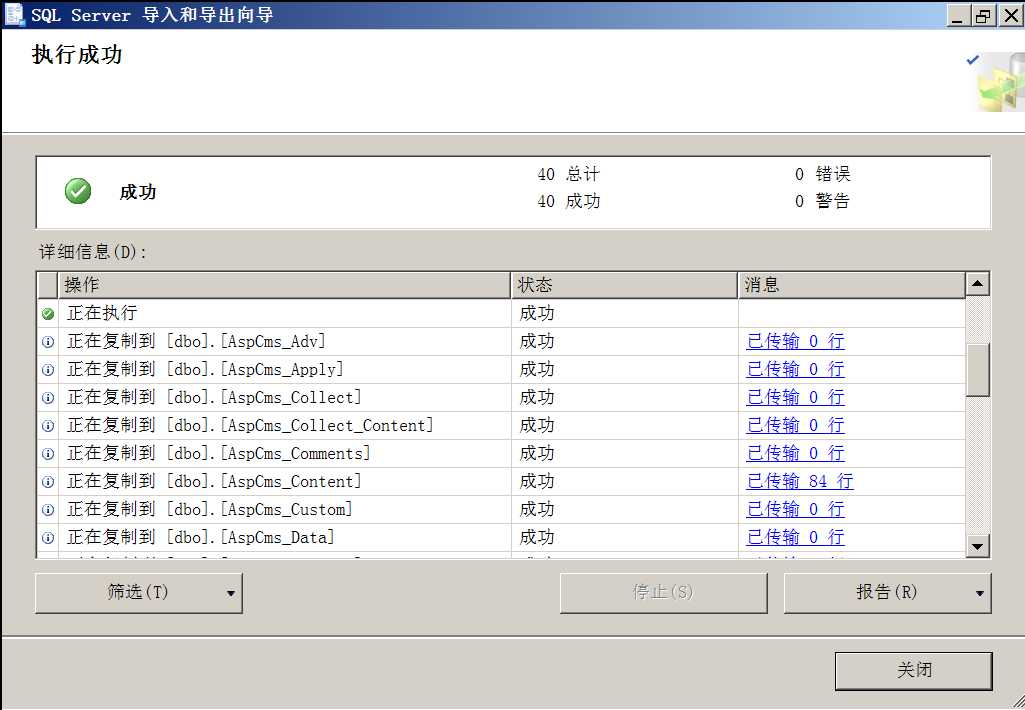
Task: Click the scroll down arrow of details list
Action: 977,546
